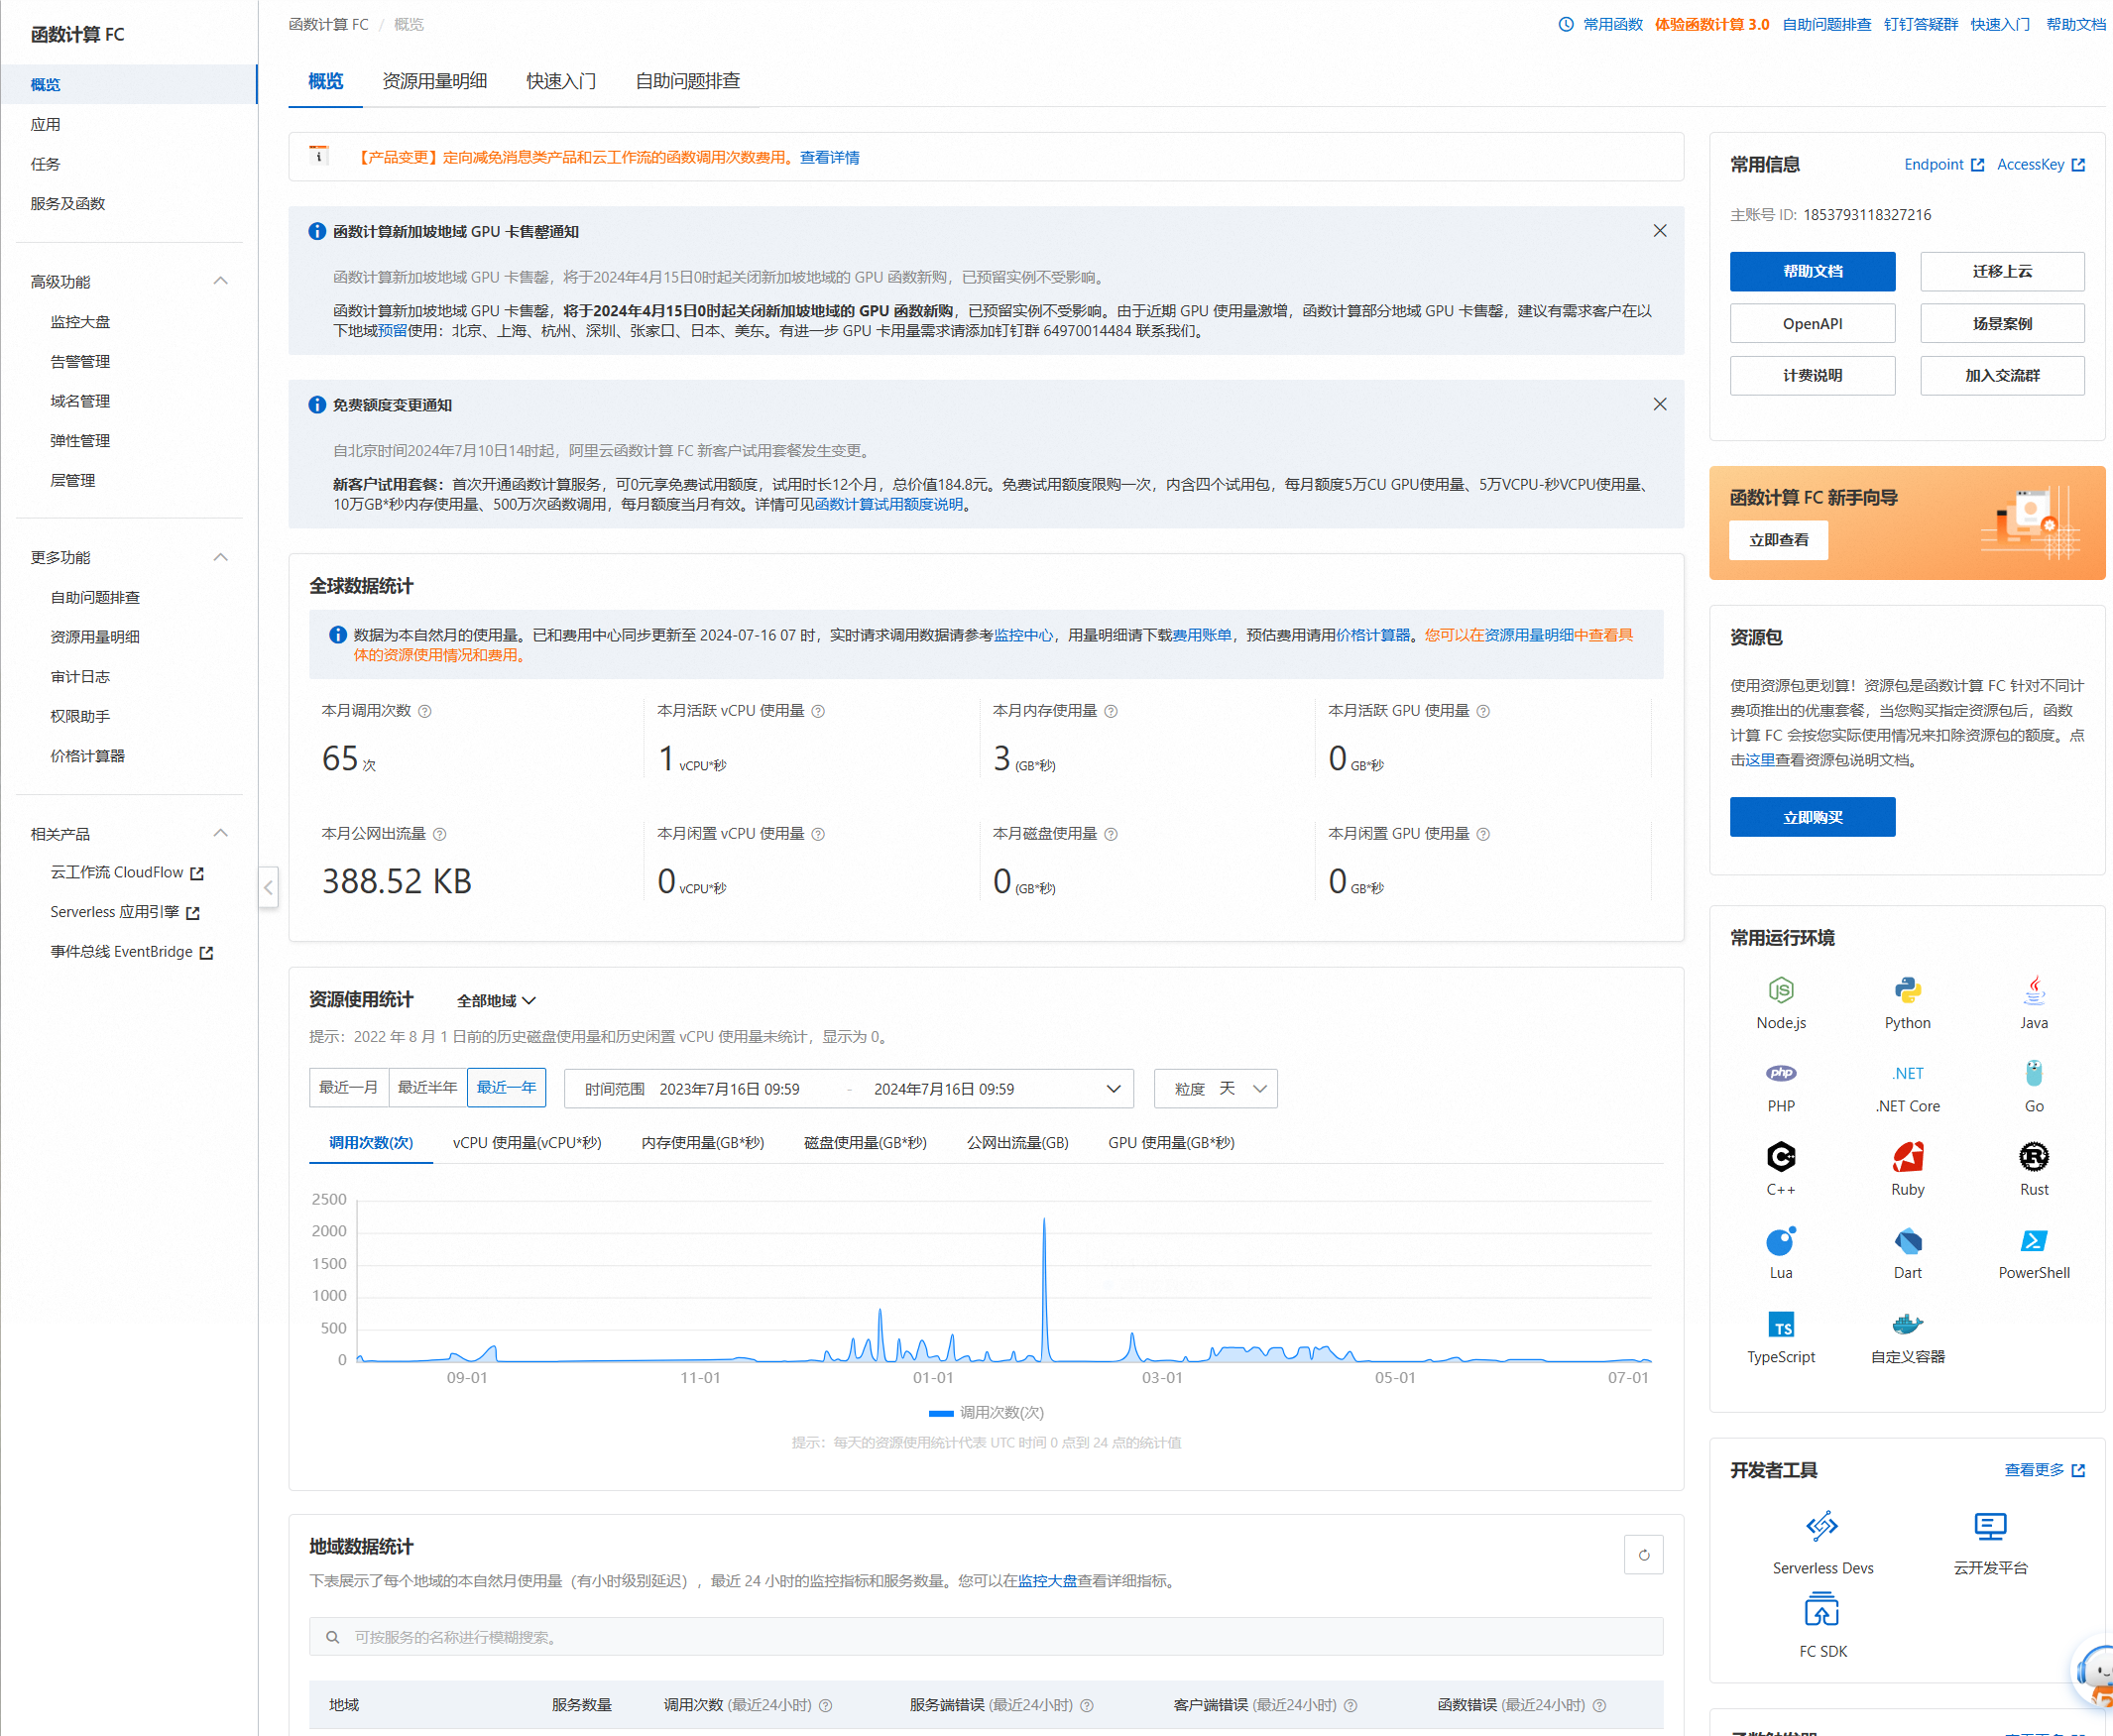This screenshot has height=1736, width=2113.
Task: Click 立即查看 in the 新手向导 banner
Action: [1778, 540]
